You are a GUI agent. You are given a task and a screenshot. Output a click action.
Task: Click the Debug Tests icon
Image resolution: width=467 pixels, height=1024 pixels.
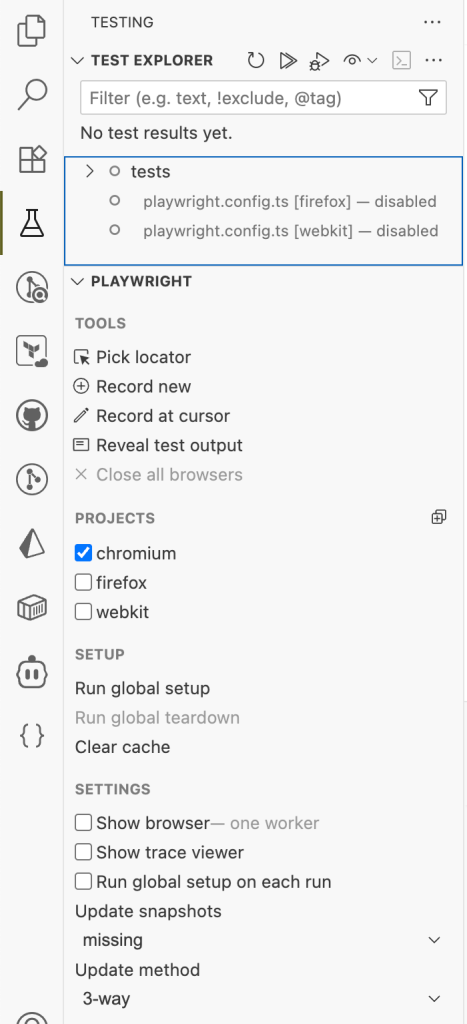(319, 61)
